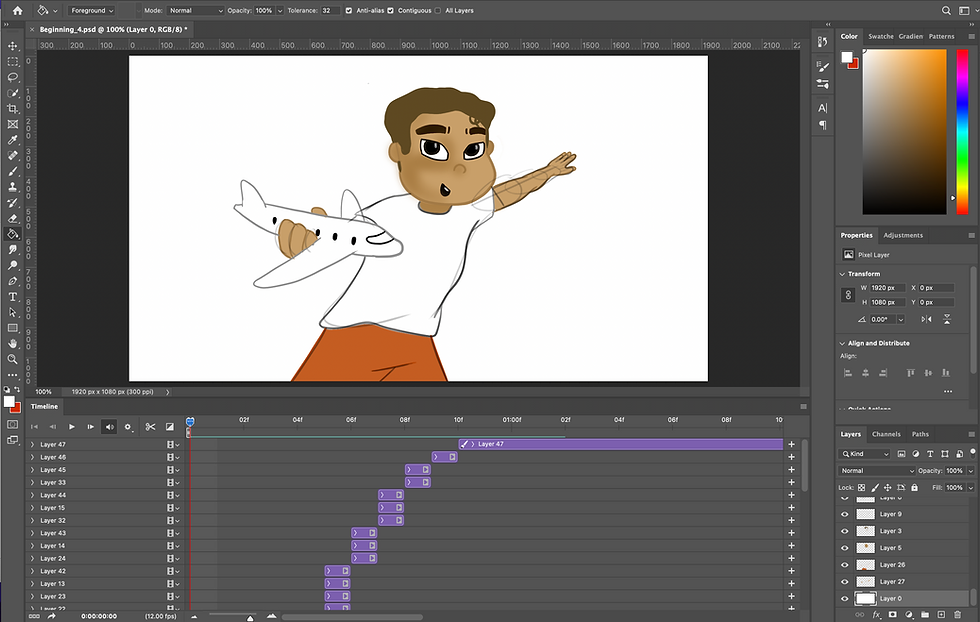Add media to Layer 33 track
This screenshot has height=622, width=980.
coord(791,483)
